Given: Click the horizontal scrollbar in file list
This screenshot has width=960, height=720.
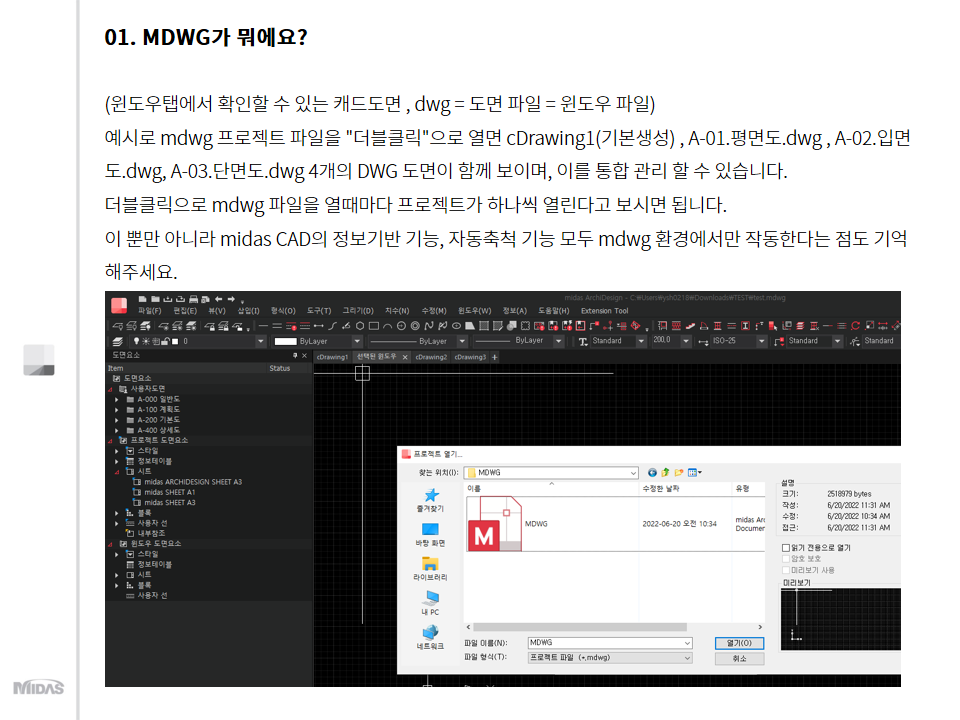Looking at the screenshot, I should (580, 627).
